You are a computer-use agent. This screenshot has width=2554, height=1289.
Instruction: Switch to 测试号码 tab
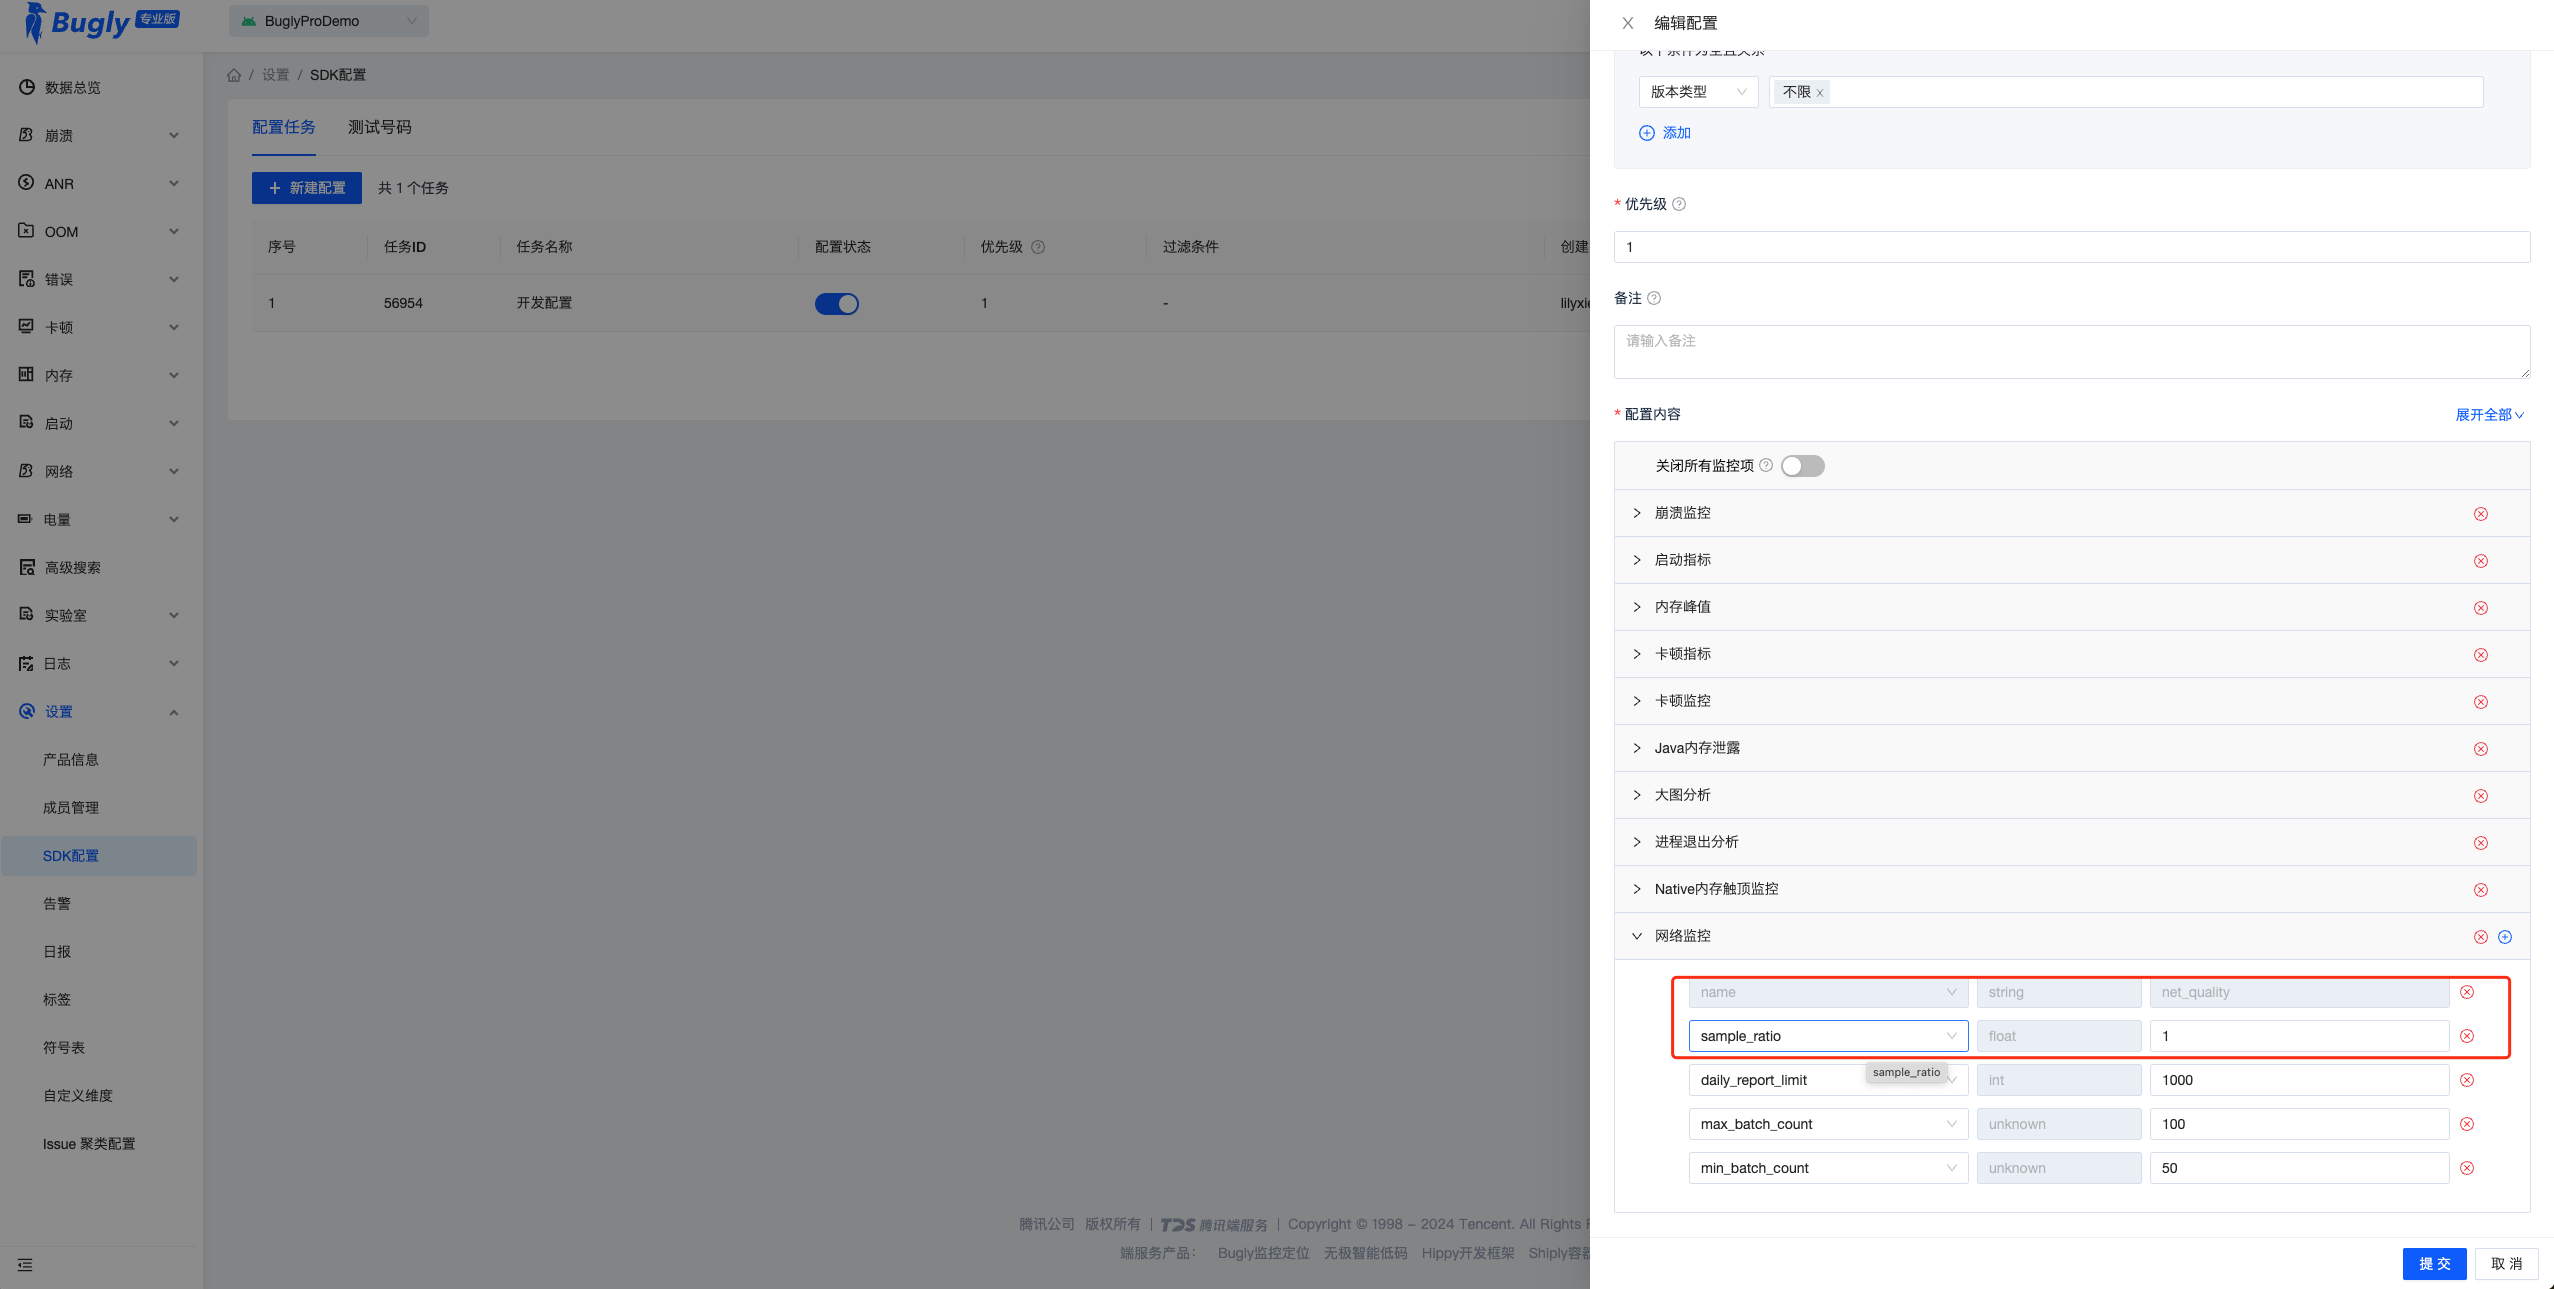378,127
